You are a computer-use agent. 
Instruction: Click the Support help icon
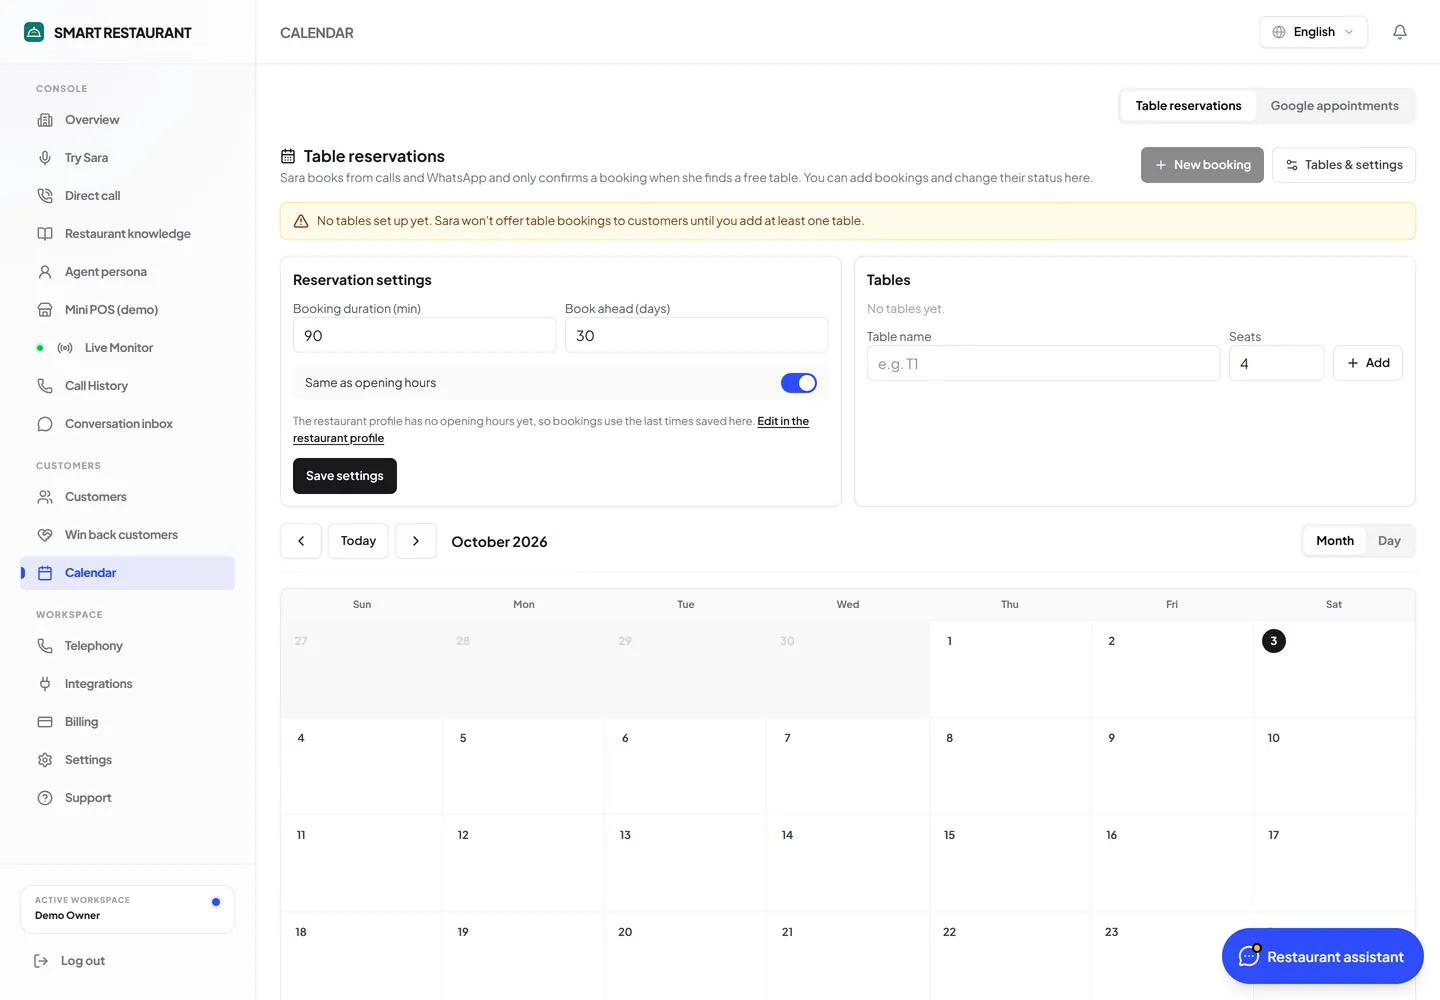click(x=45, y=798)
